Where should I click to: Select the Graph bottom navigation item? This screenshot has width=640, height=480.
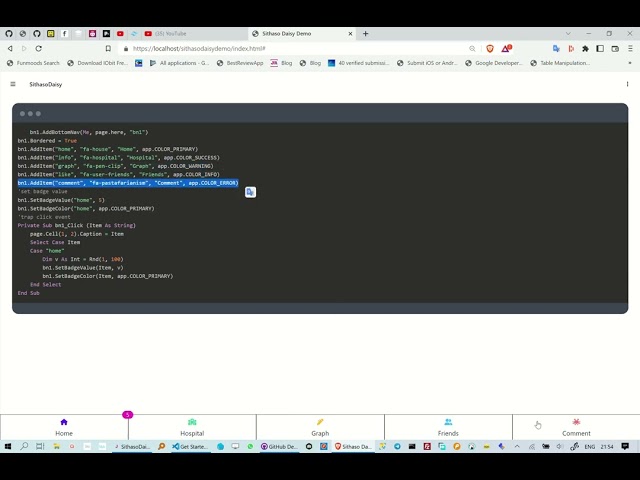coord(320,427)
